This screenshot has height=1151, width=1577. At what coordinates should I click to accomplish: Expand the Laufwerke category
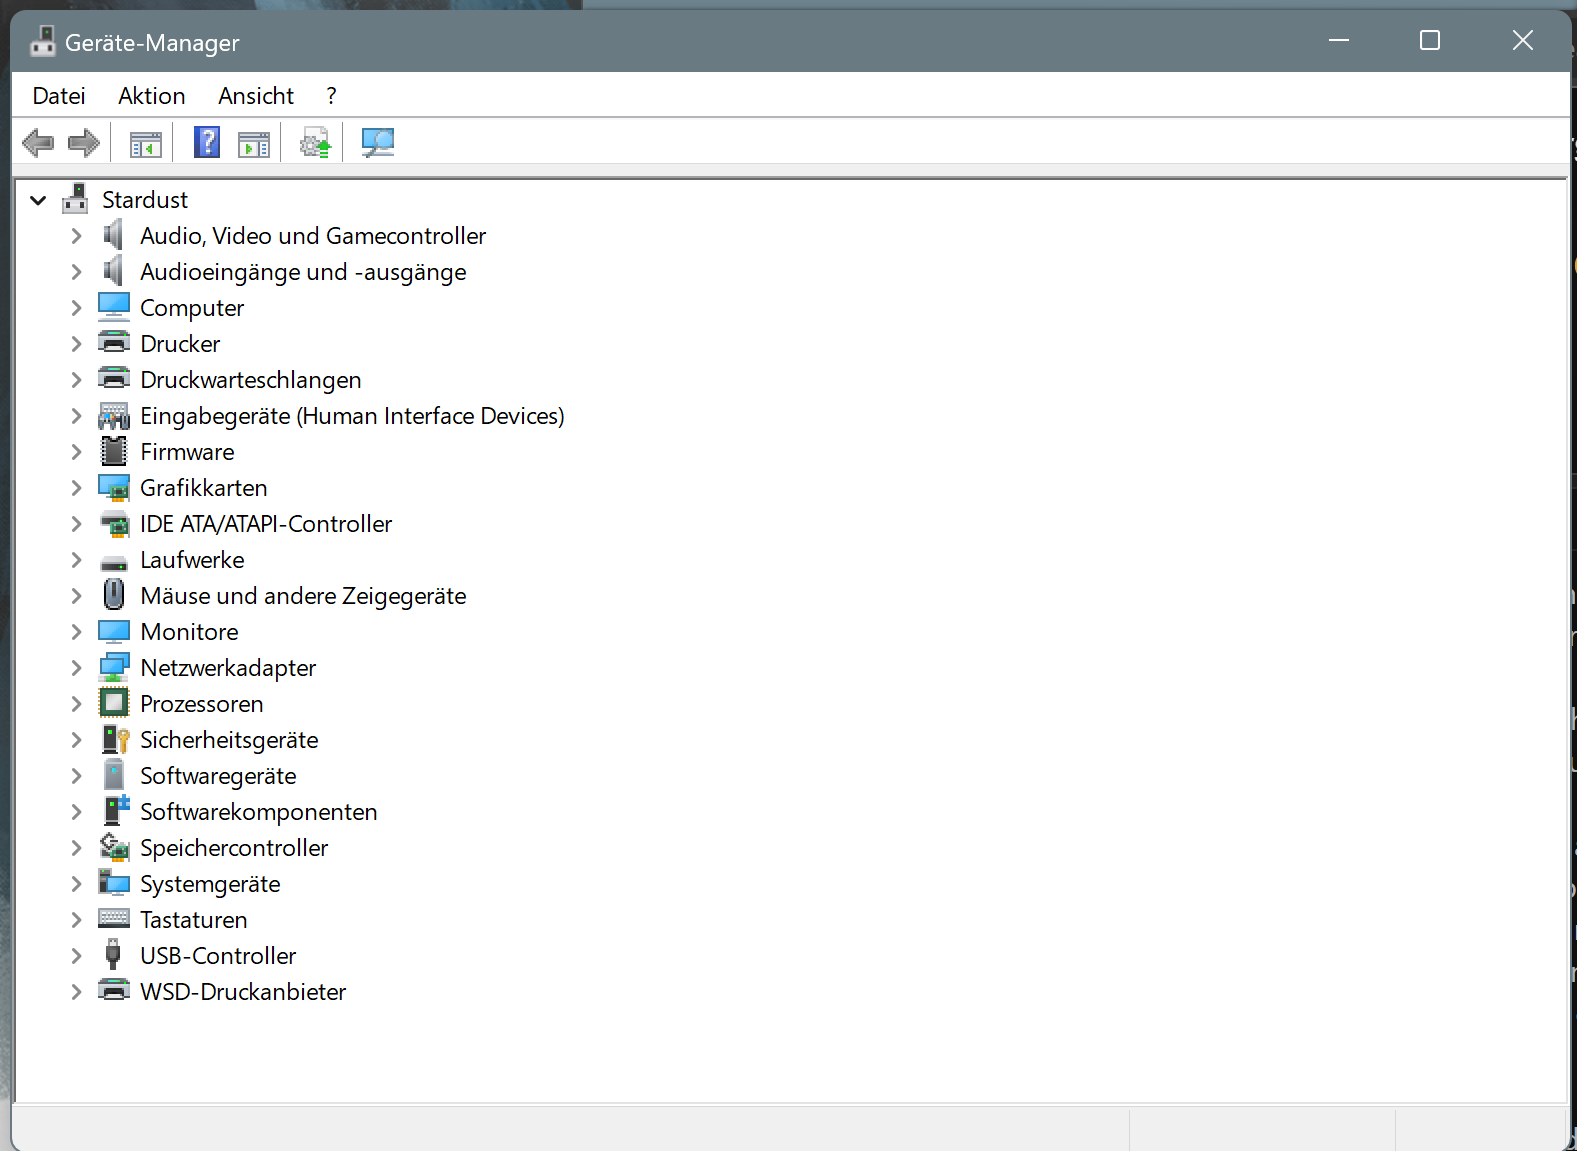coord(76,560)
